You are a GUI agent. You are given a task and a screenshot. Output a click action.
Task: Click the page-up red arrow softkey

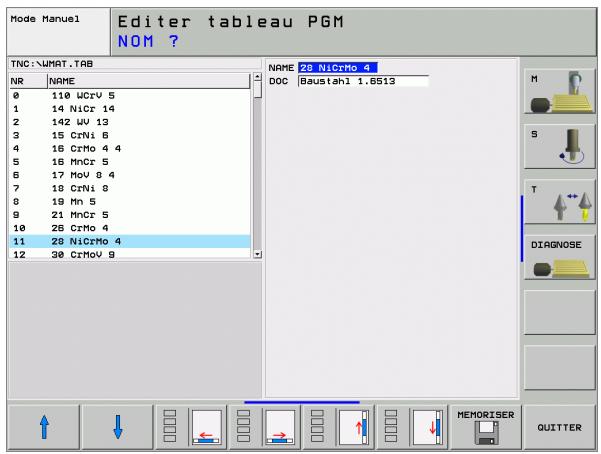pyautogui.click(x=338, y=427)
